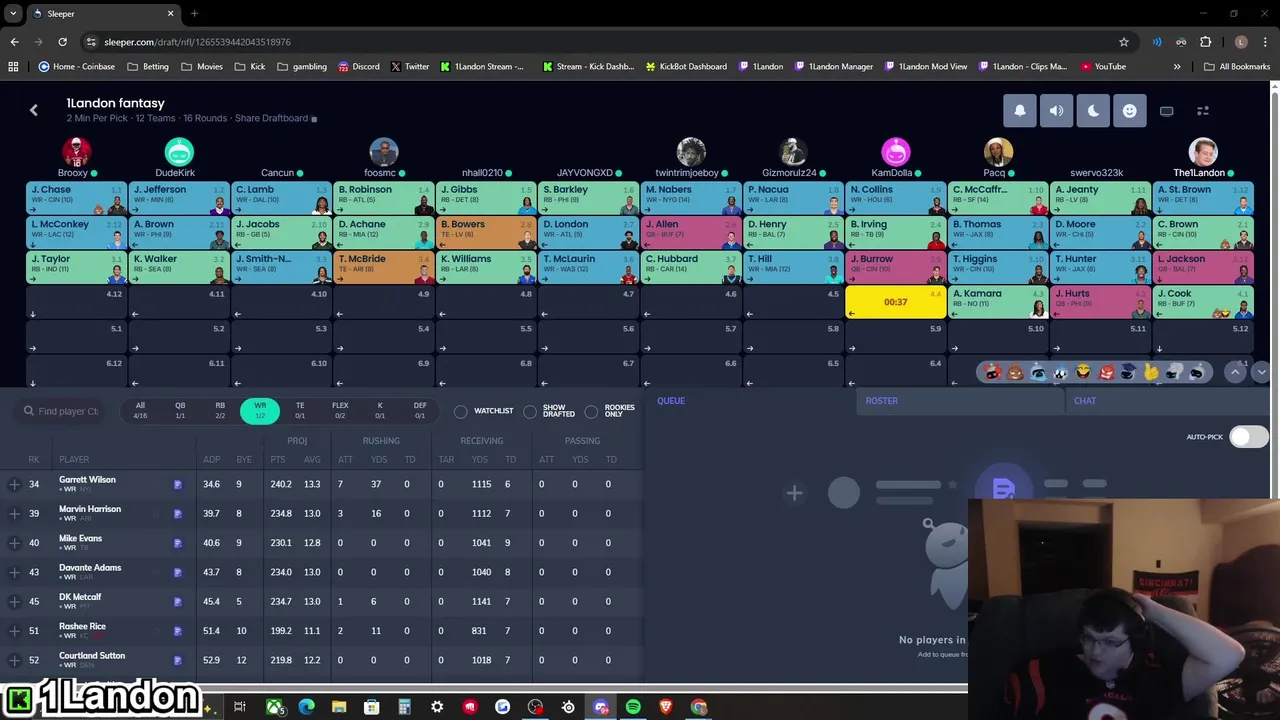Screen dimensions: 1280x720
Task: Open tab search dropdown in browser
Action: 13,14
